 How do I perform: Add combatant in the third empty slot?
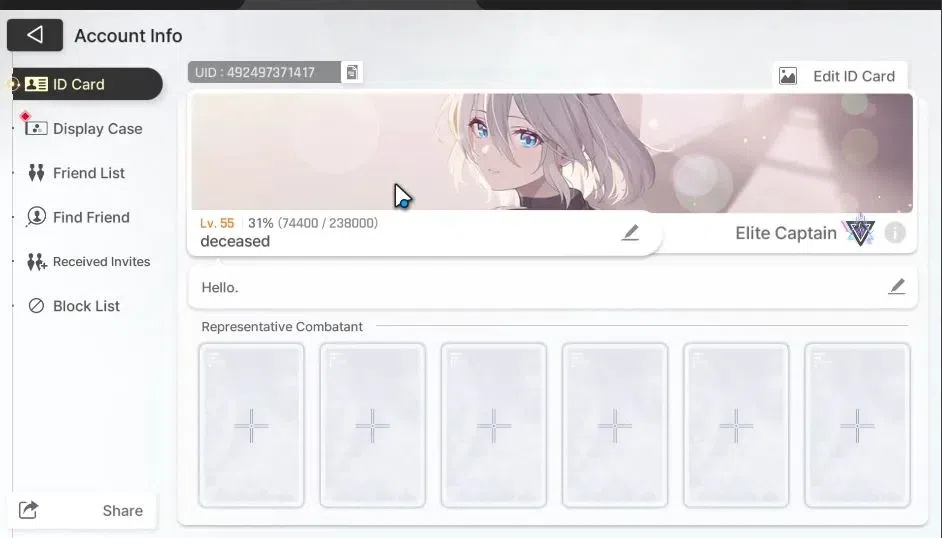pos(494,426)
